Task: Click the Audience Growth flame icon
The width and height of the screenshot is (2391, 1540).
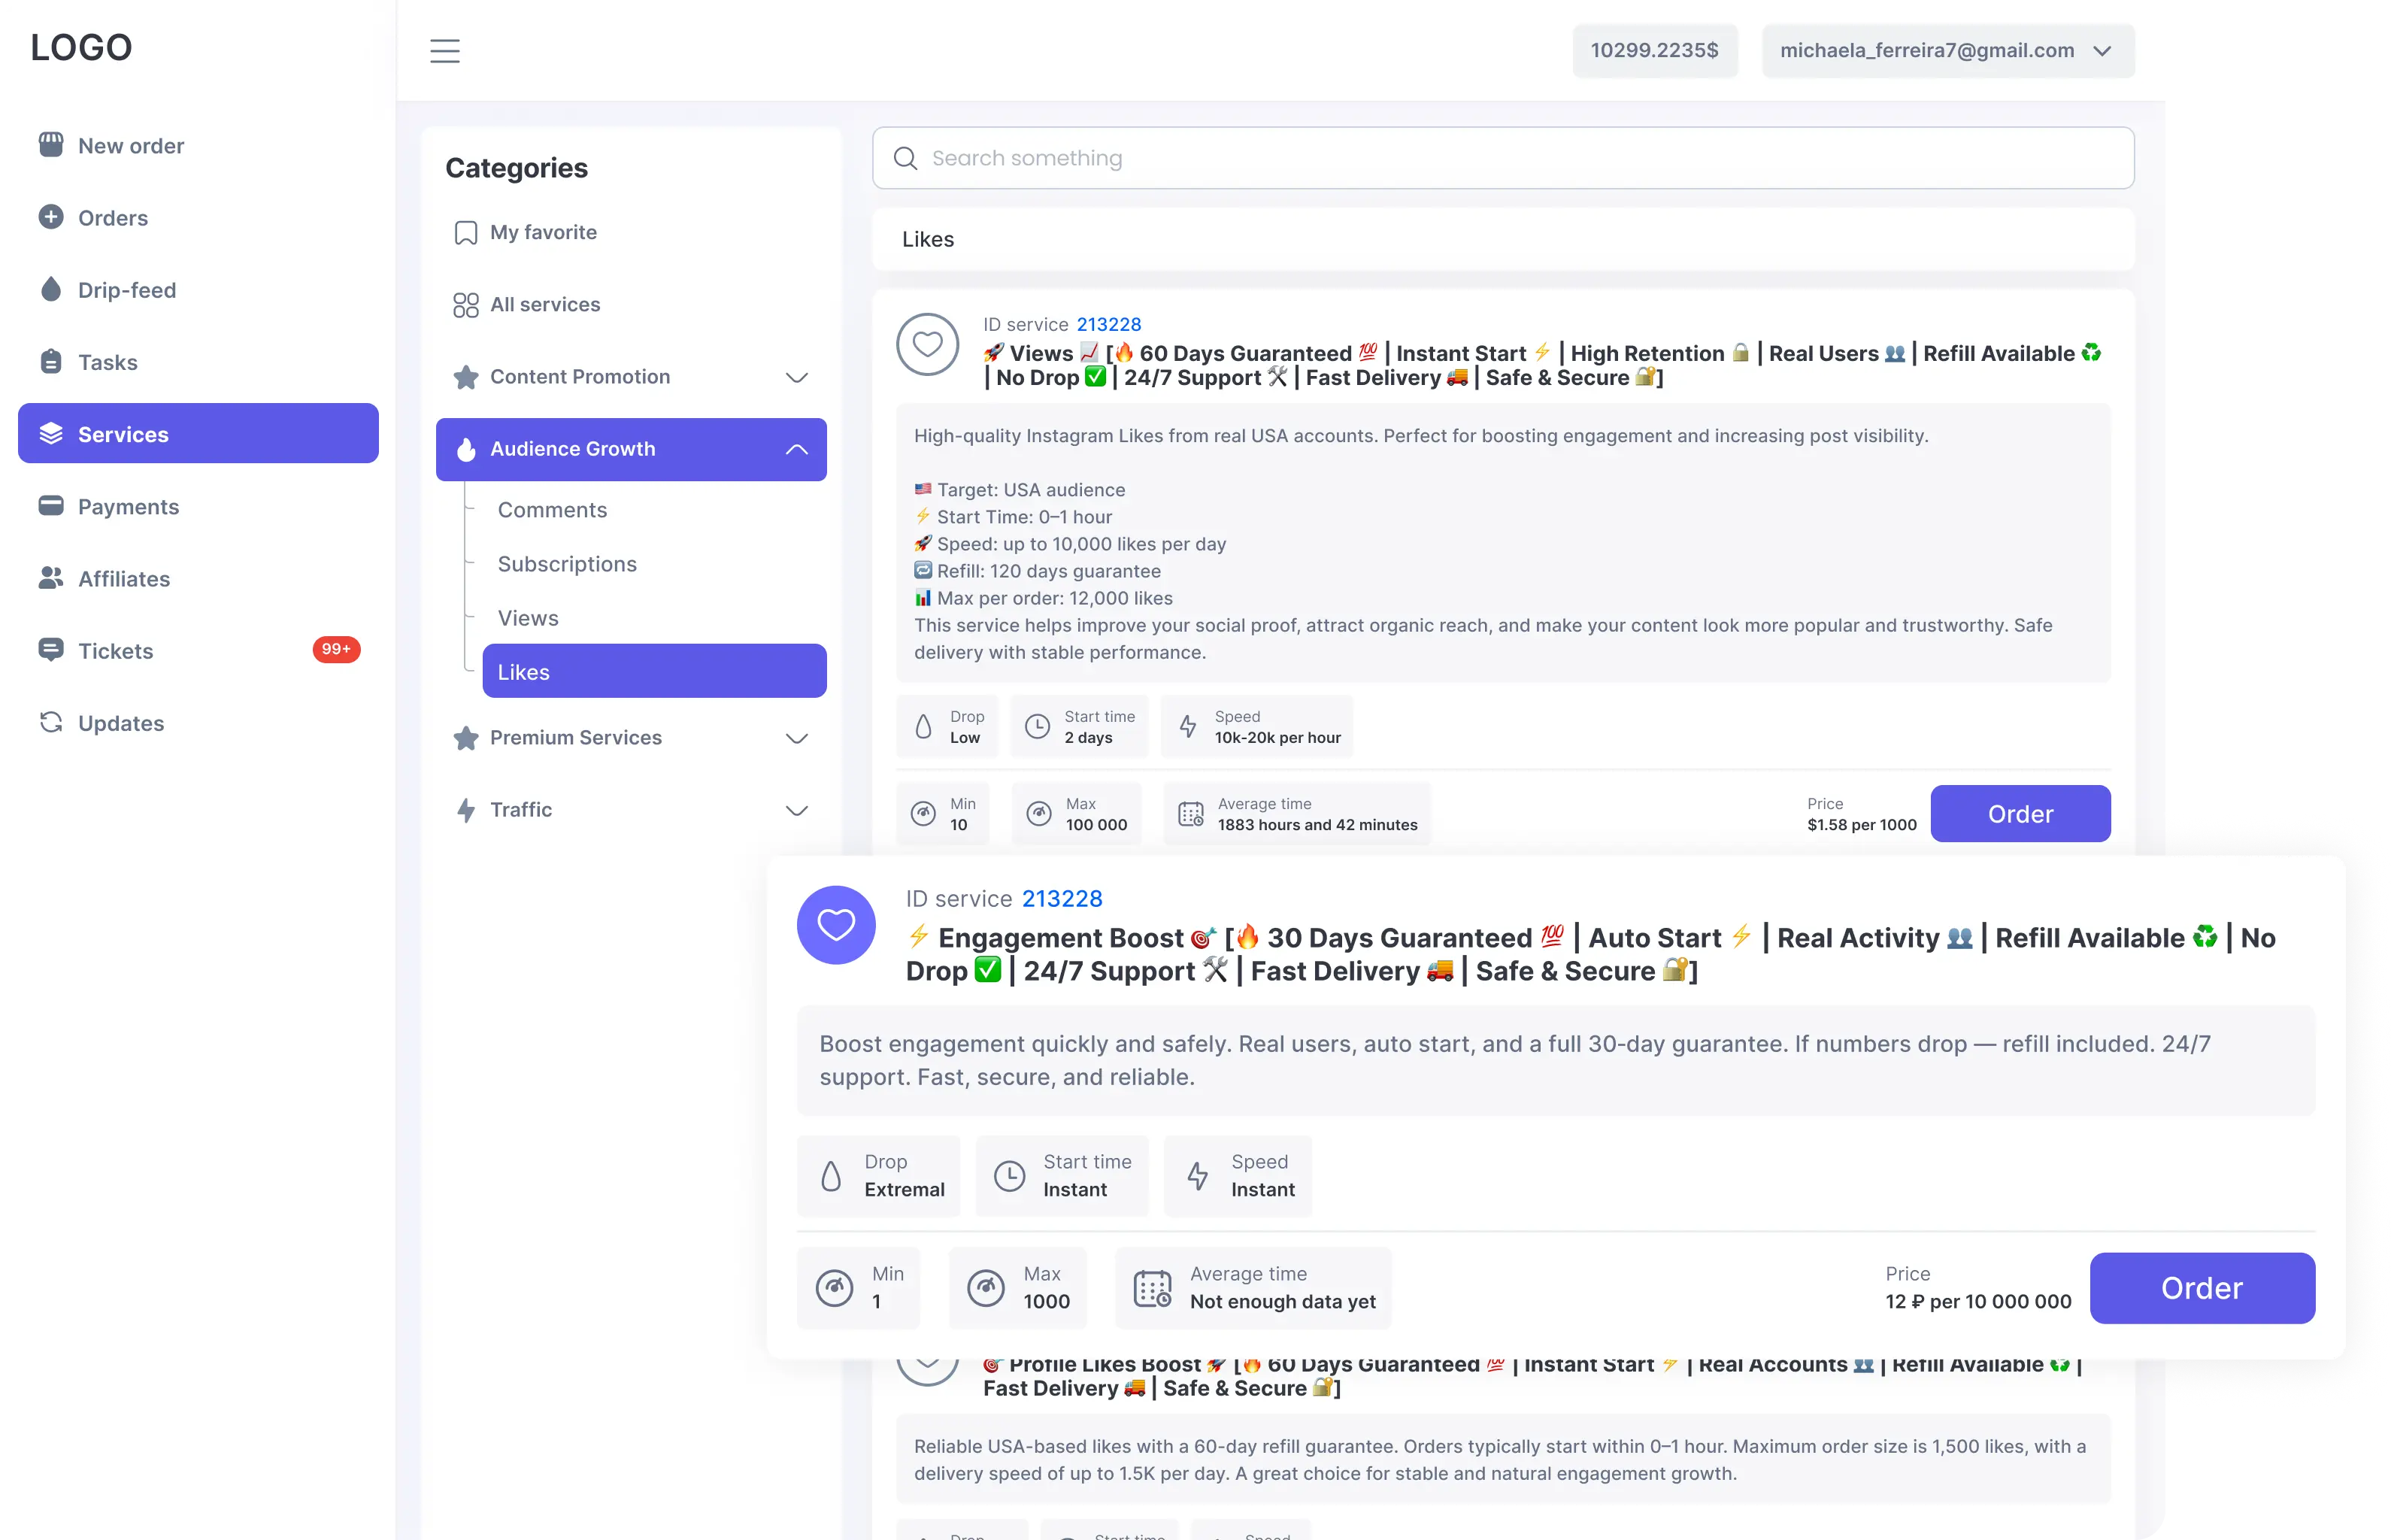Action: 466,449
